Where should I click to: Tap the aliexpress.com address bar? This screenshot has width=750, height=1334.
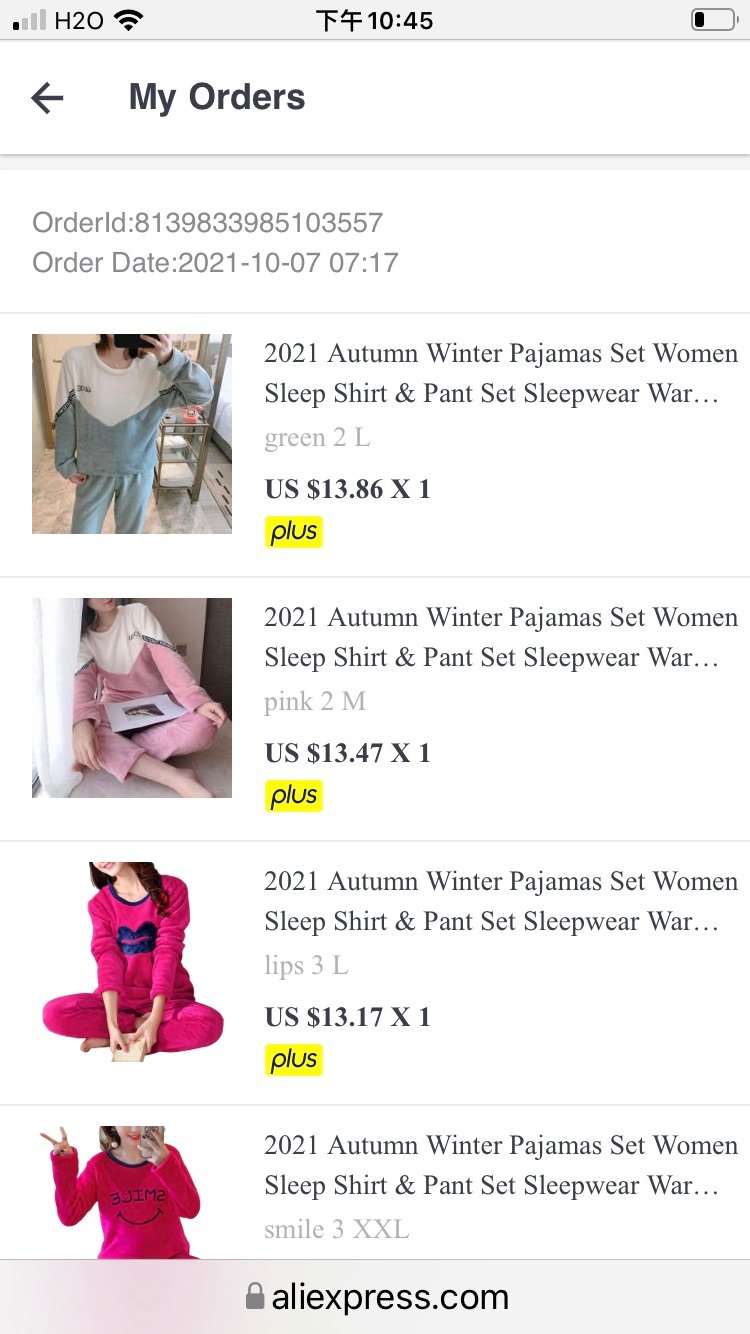[375, 1297]
